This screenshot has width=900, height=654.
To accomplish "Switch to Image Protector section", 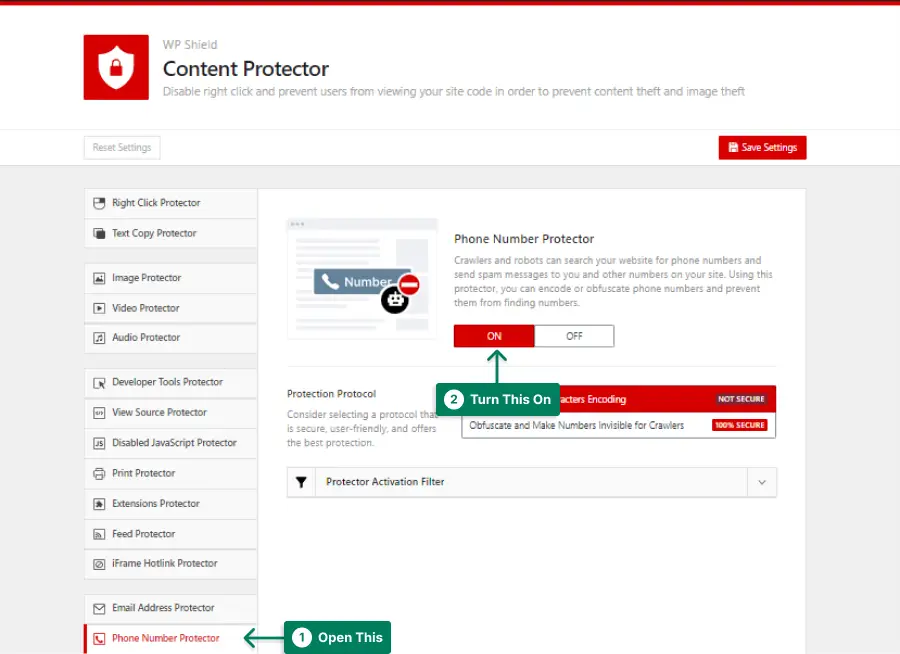I will click(x=170, y=278).
